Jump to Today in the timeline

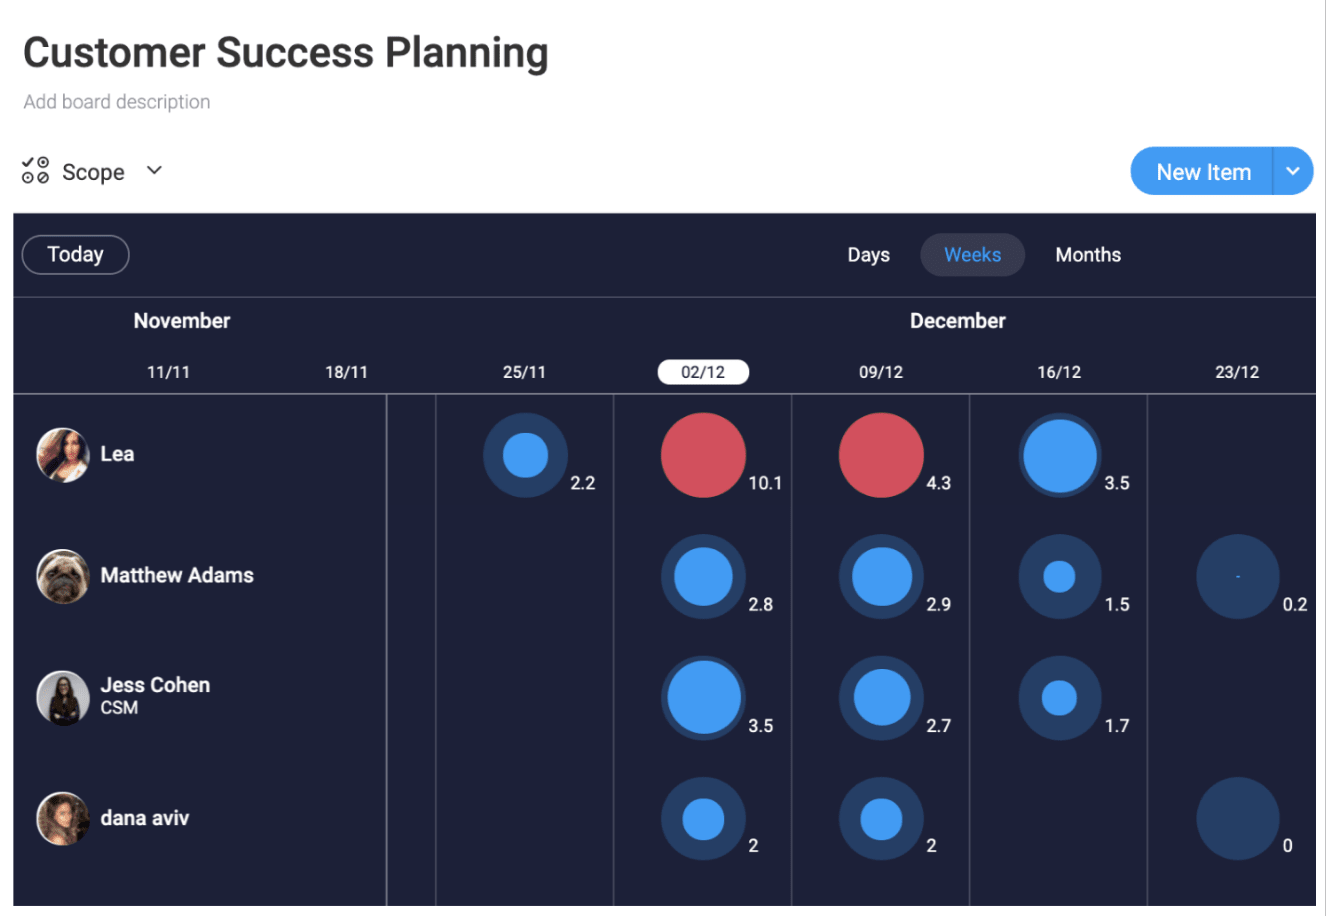coord(75,254)
